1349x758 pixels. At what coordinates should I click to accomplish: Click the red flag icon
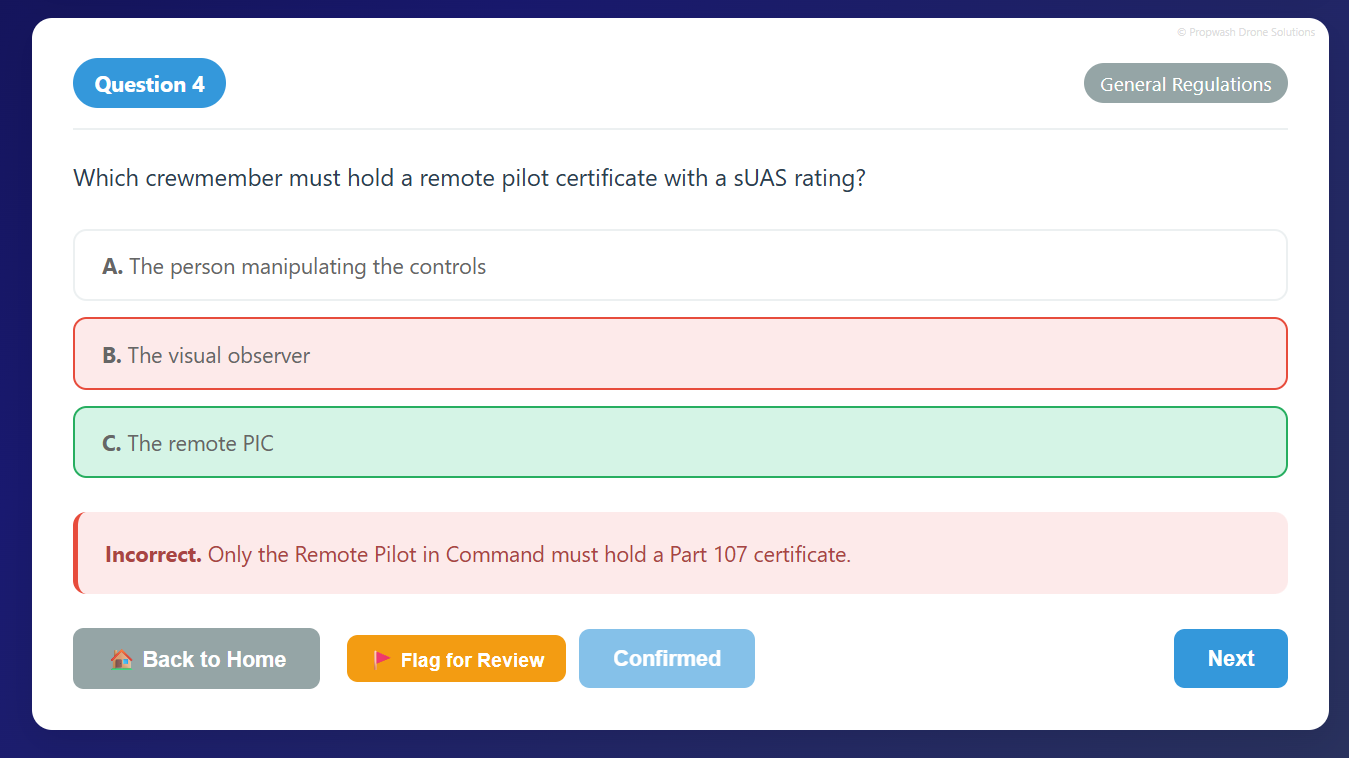click(x=382, y=660)
